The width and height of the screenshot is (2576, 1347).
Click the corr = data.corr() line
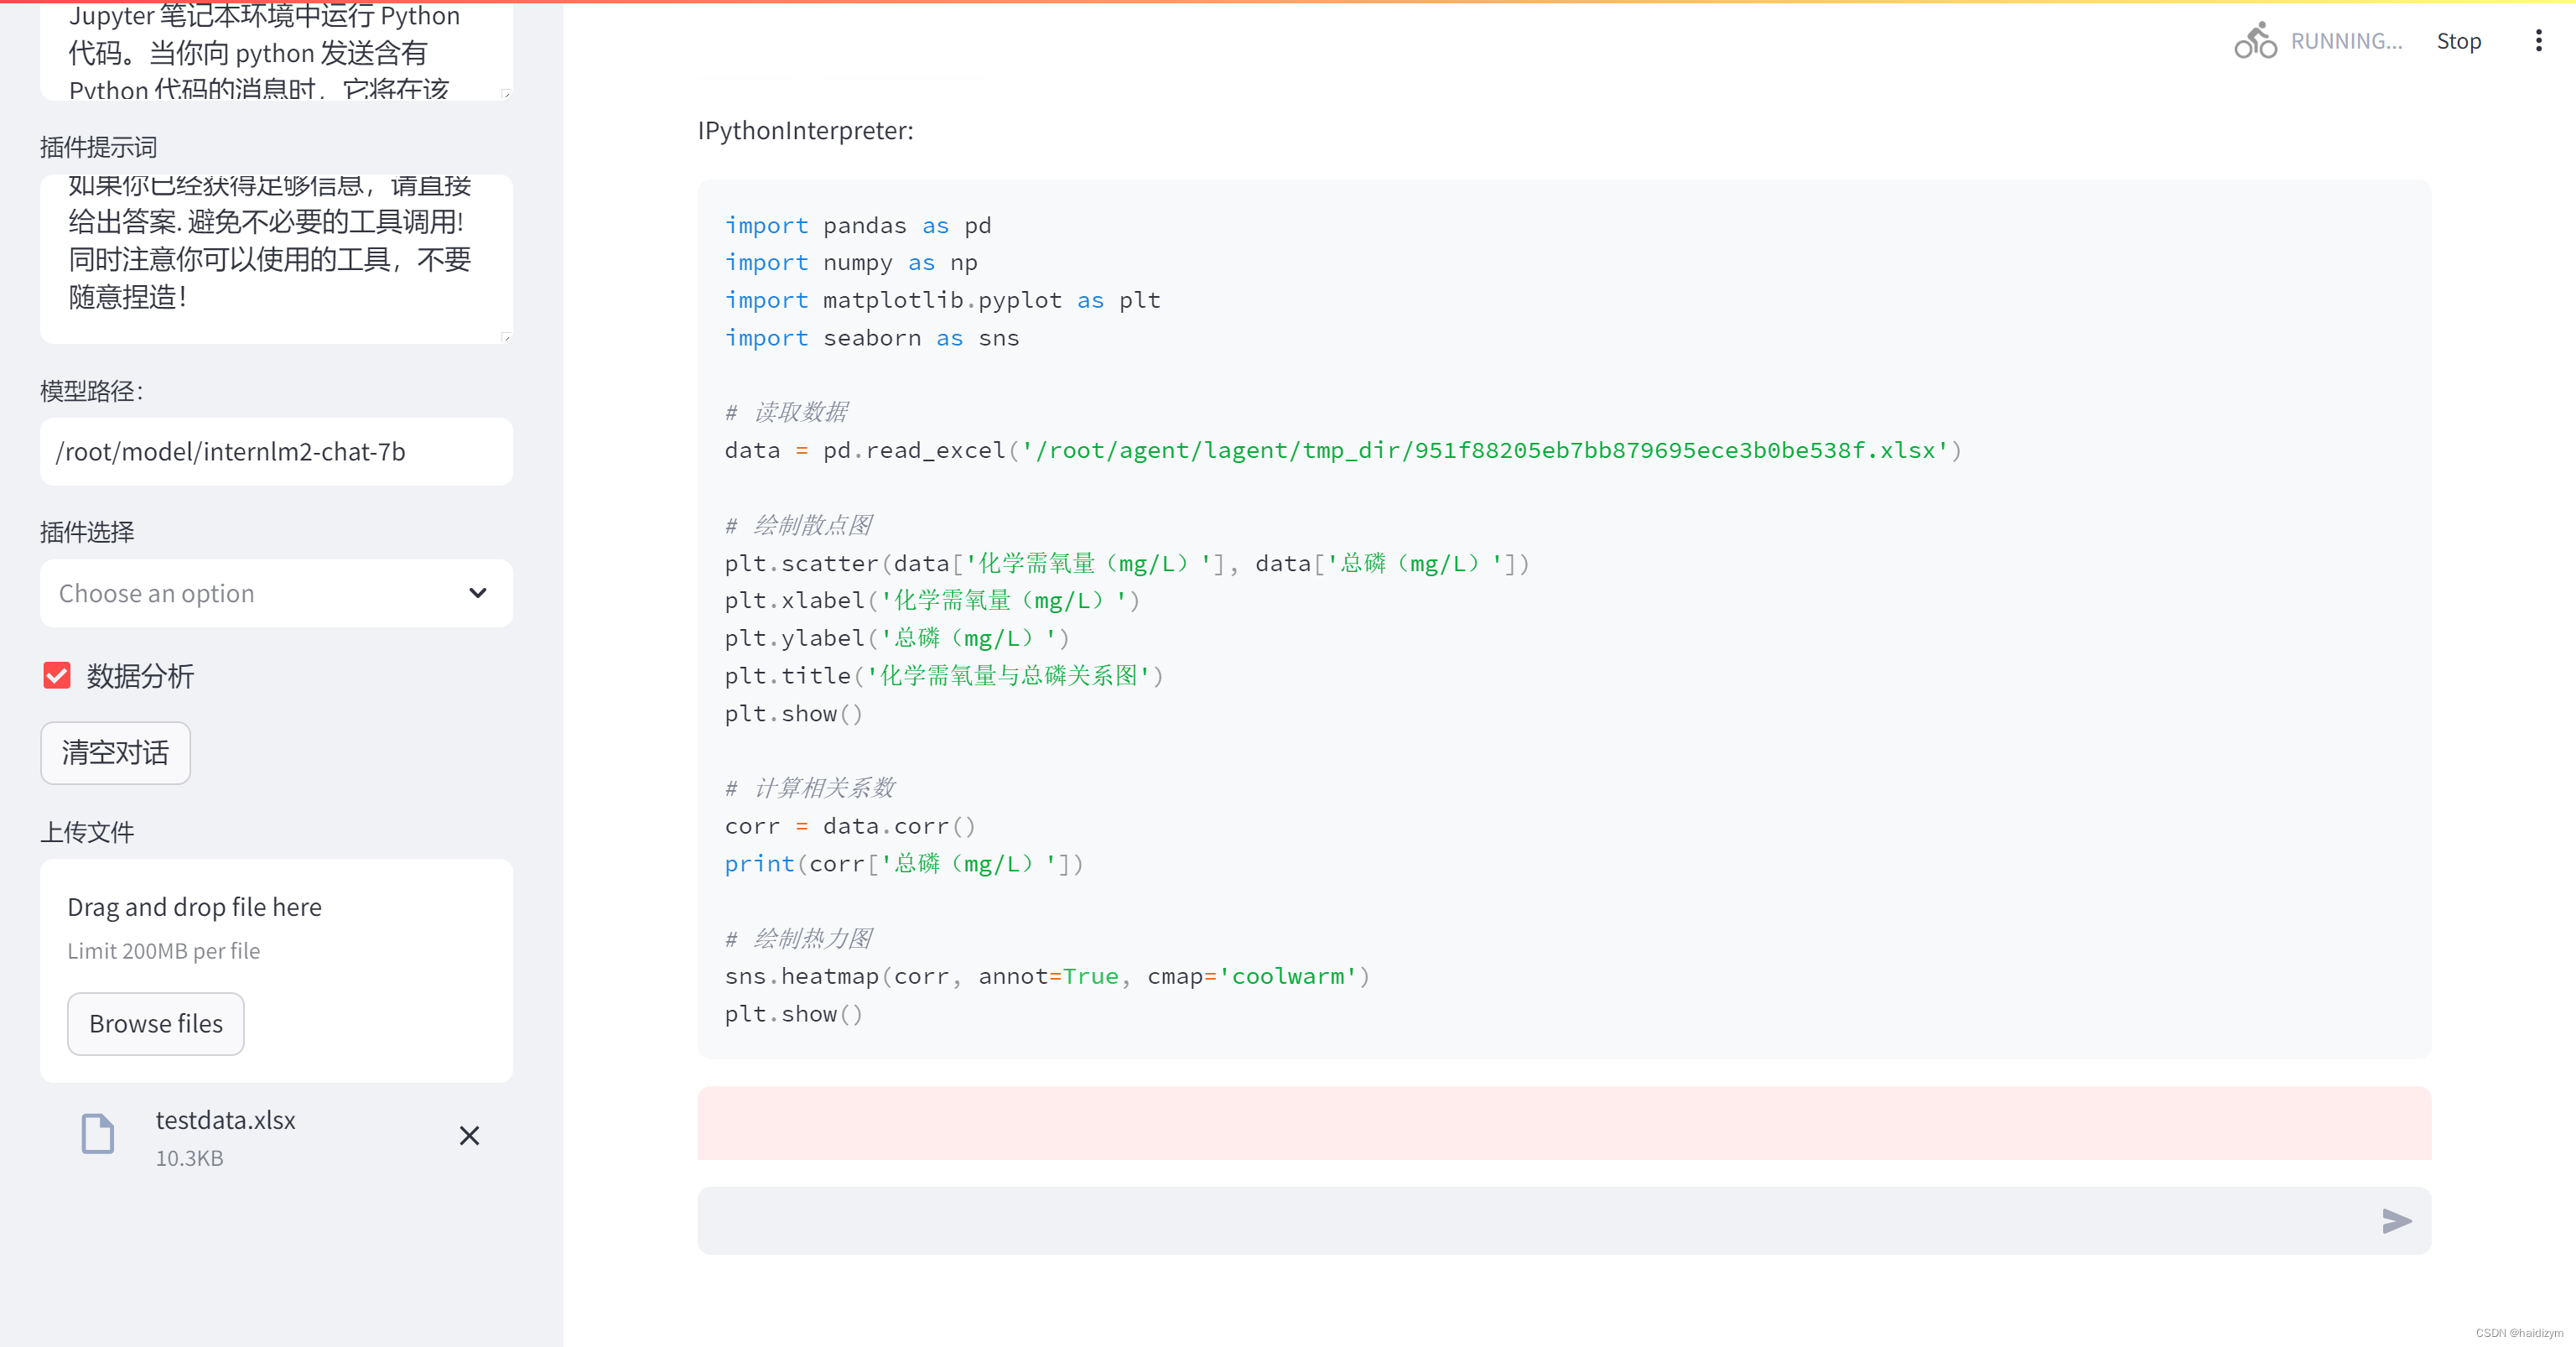[x=850, y=826]
